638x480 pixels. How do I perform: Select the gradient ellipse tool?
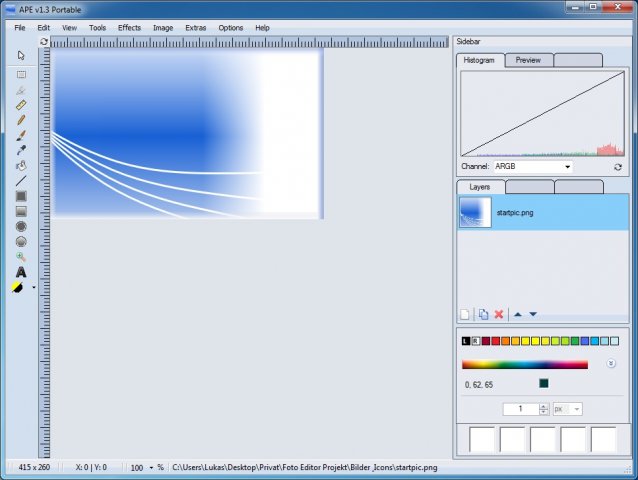(21, 242)
